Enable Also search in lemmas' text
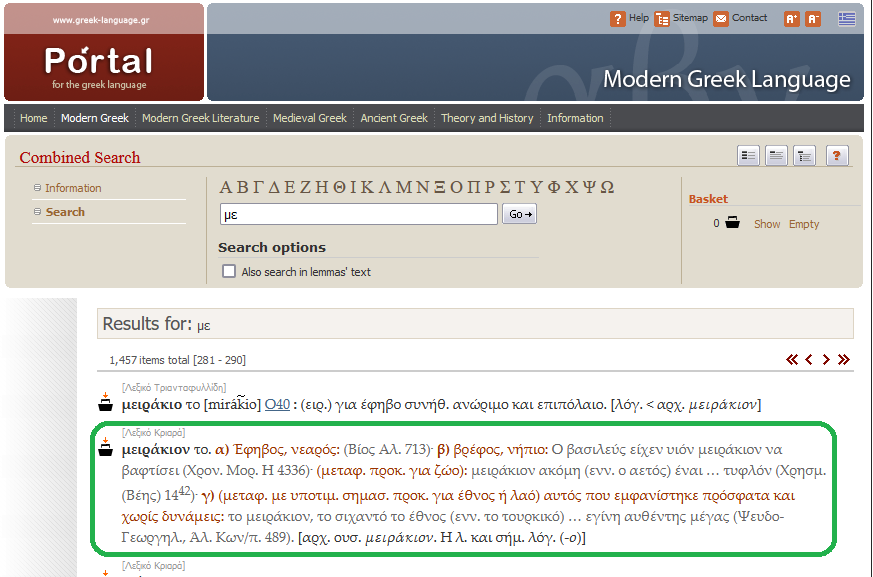 click(x=229, y=271)
